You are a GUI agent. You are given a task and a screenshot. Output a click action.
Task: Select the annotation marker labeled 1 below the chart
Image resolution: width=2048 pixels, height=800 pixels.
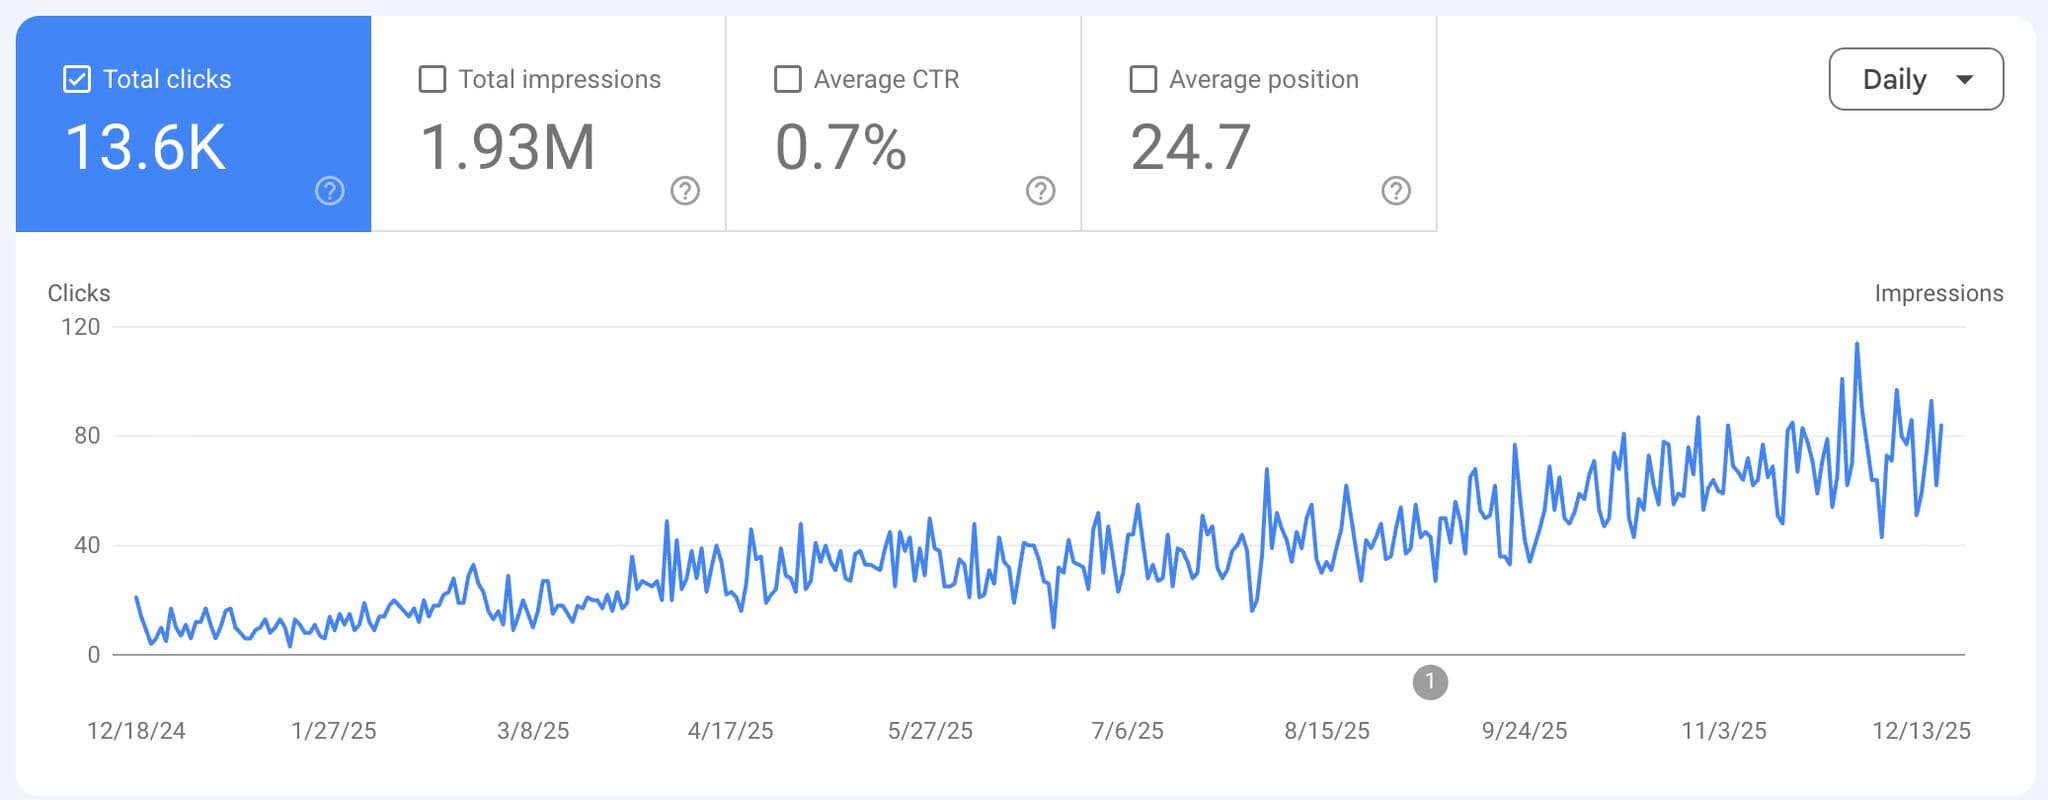tap(1430, 681)
